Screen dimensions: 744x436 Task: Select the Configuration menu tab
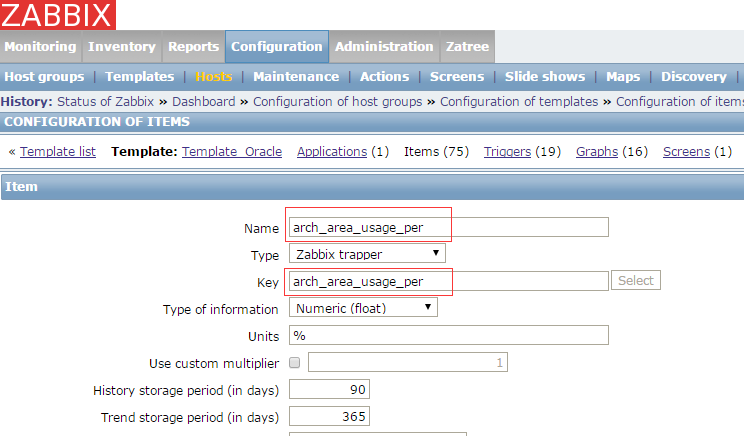(277, 46)
